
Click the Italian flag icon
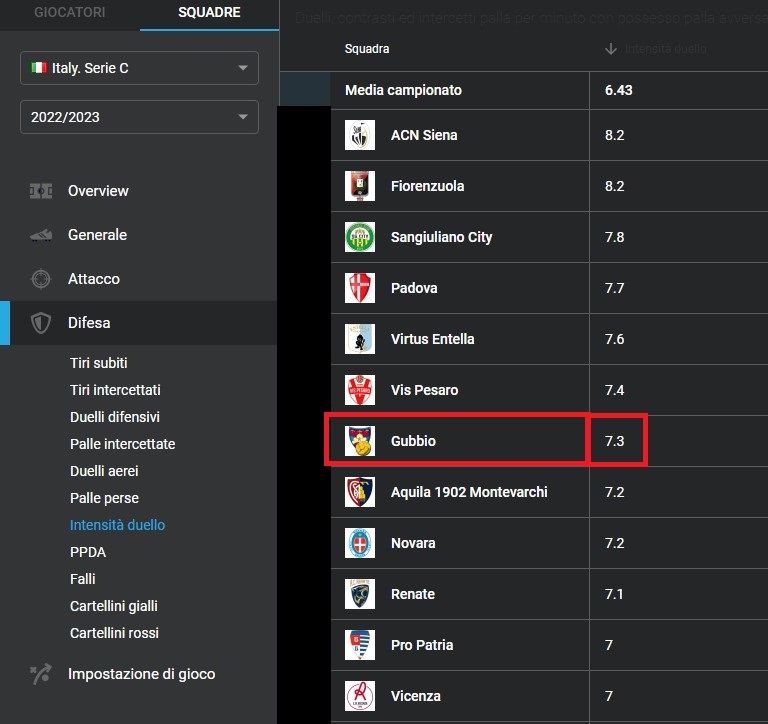[x=39, y=68]
